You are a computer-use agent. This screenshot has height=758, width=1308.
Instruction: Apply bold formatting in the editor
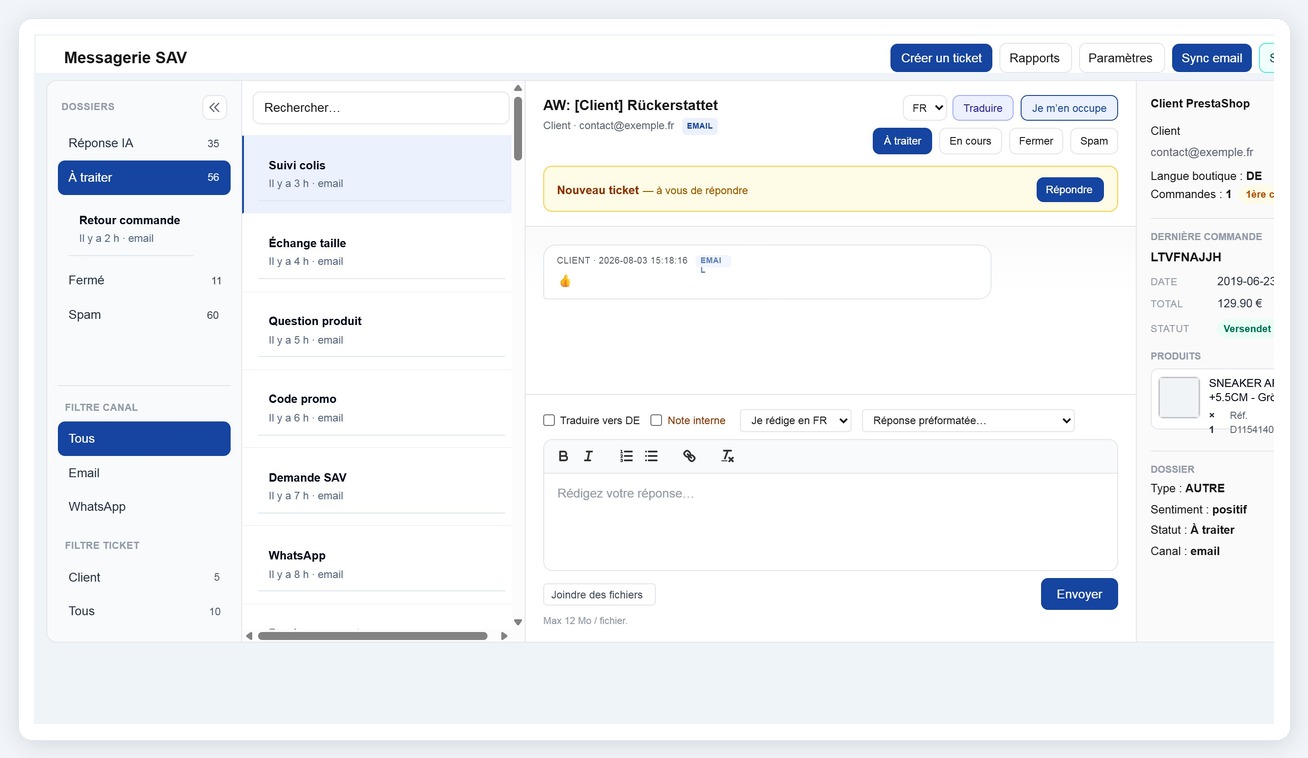coord(563,456)
